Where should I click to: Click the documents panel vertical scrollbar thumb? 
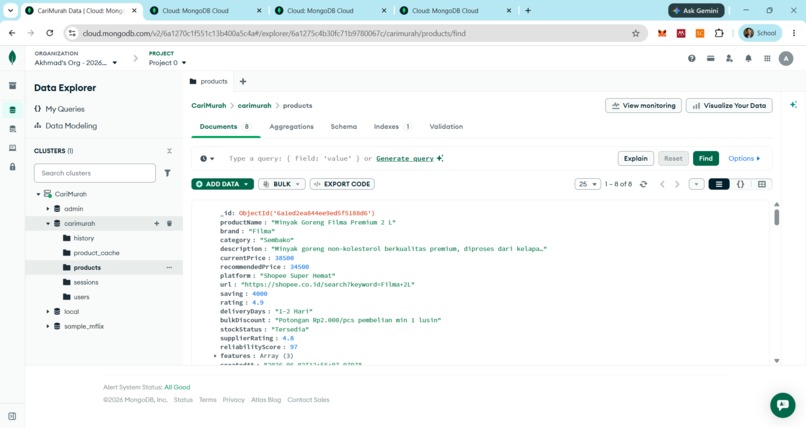pyautogui.click(x=776, y=217)
